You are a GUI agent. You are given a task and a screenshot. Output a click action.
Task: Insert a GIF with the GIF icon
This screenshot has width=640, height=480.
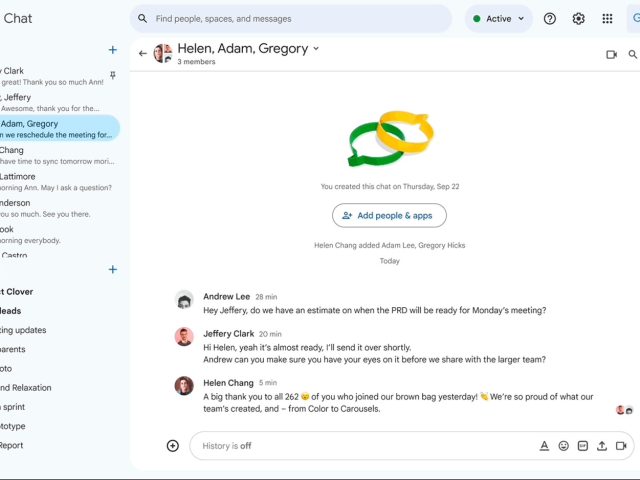click(x=582, y=446)
